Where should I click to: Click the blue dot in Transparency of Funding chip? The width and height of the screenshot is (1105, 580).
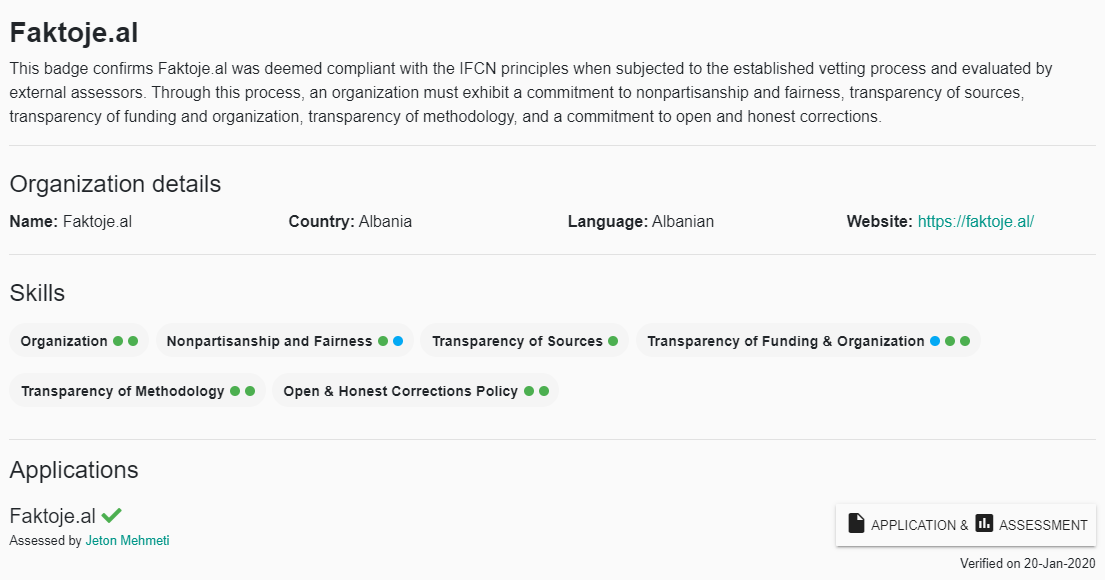934,341
